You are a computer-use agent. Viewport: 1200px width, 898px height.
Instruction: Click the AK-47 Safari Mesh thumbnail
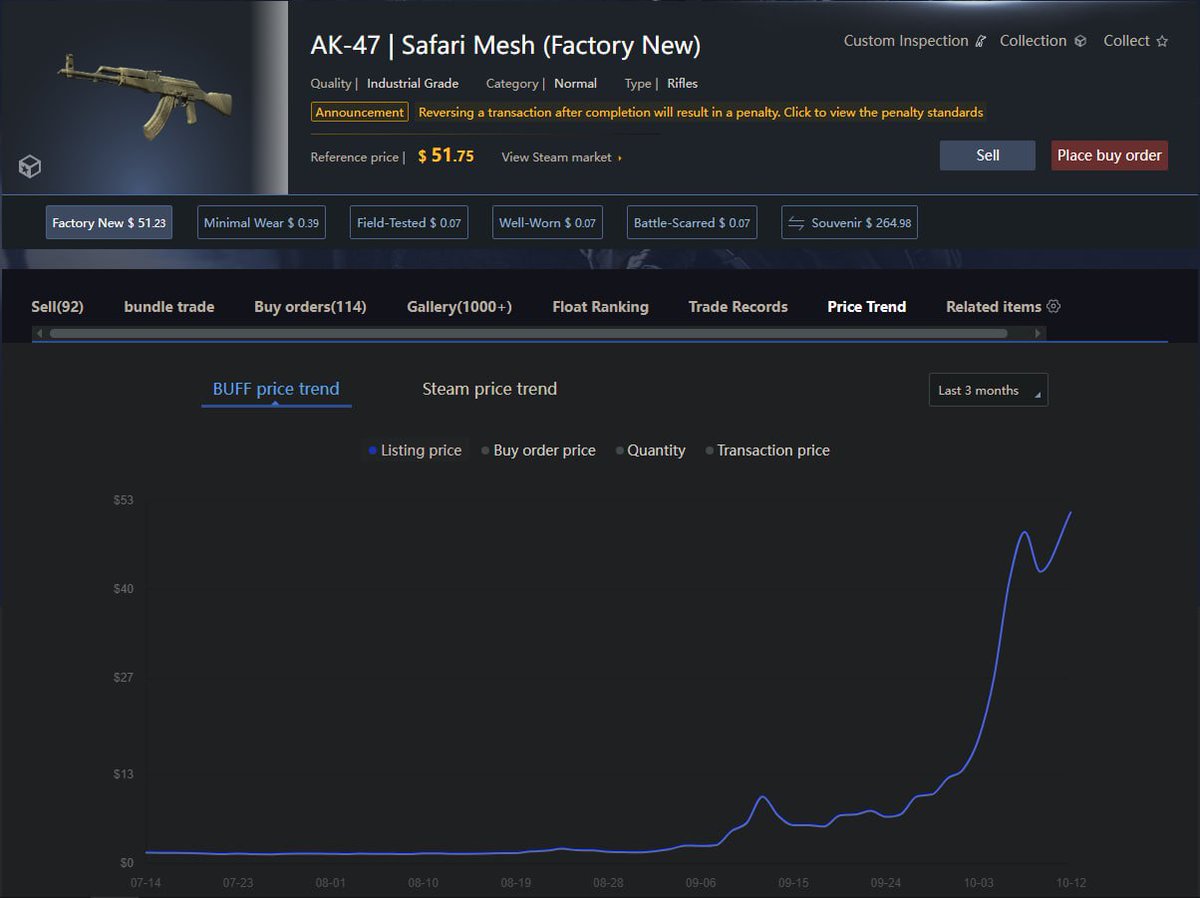pyautogui.click(x=145, y=97)
